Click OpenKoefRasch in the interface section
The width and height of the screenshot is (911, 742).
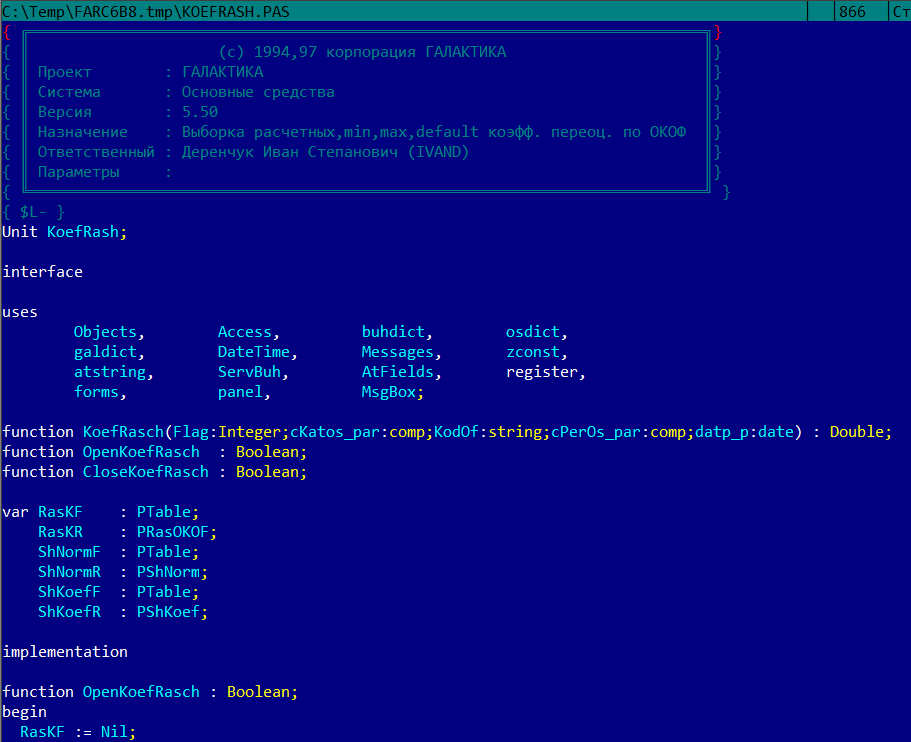click(x=141, y=452)
